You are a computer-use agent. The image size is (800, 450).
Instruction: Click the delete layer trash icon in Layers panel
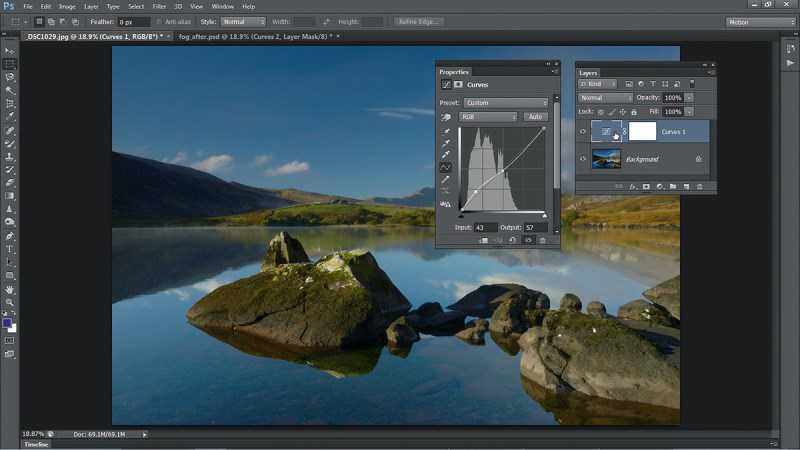pyautogui.click(x=700, y=186)
